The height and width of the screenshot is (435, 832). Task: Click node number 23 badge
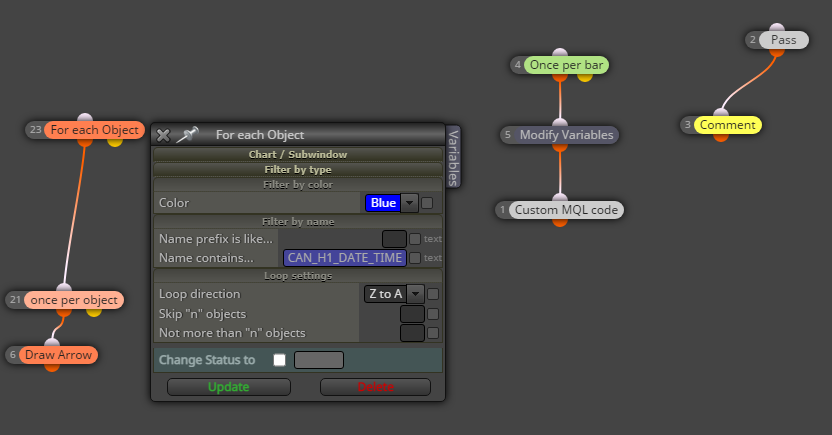point(36,130)
